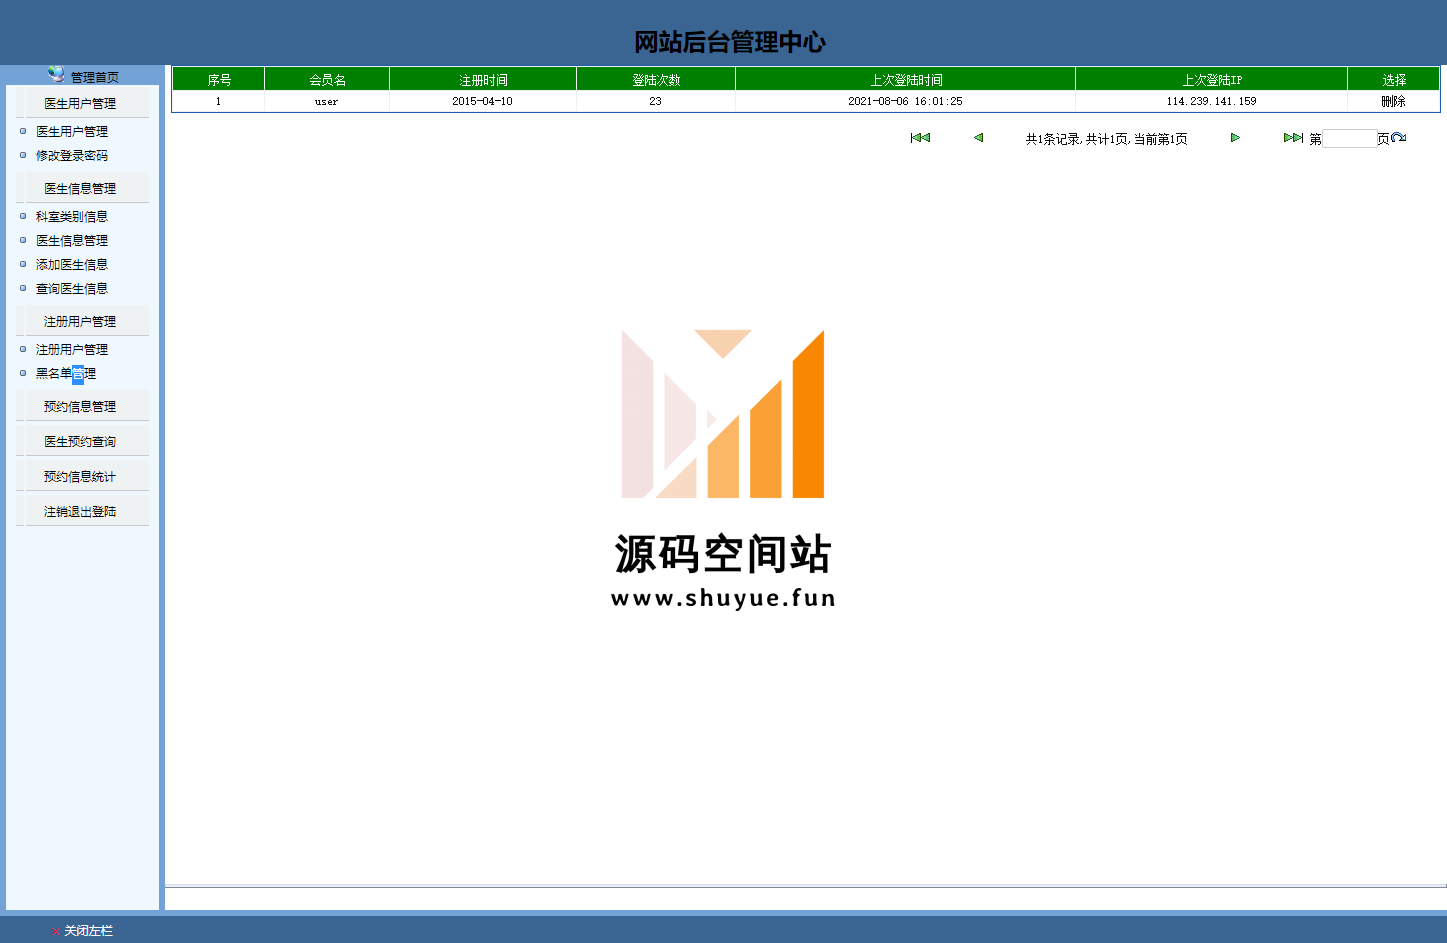The image size is (1447, 943).
Task: Delete the user row via 删除
Action: coord(1393,101)
